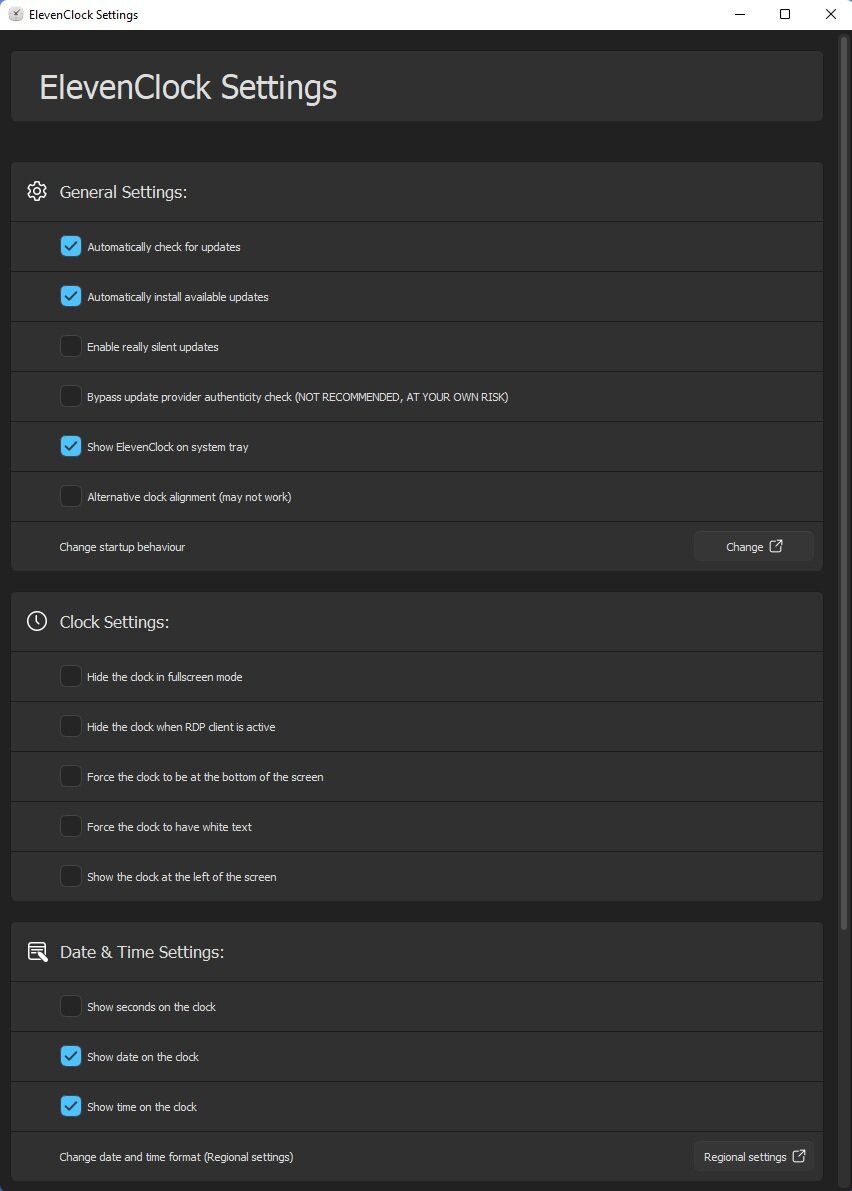Click the General Settings gear icon
Viewport: 852px width, 1191px height.
37,191
